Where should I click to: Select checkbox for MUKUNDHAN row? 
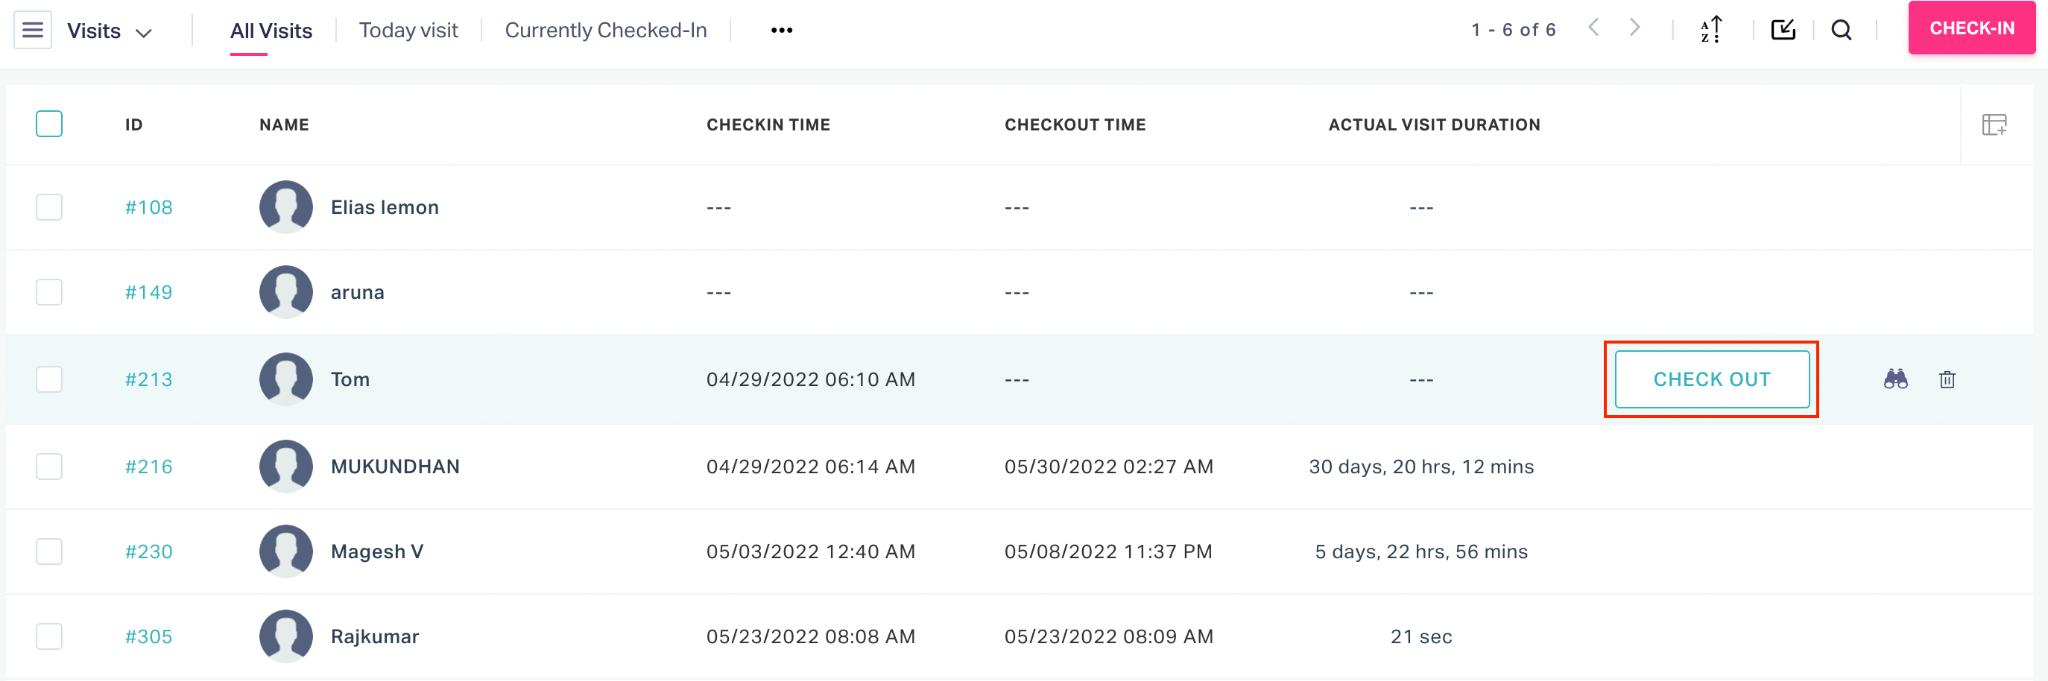[49, 466]
